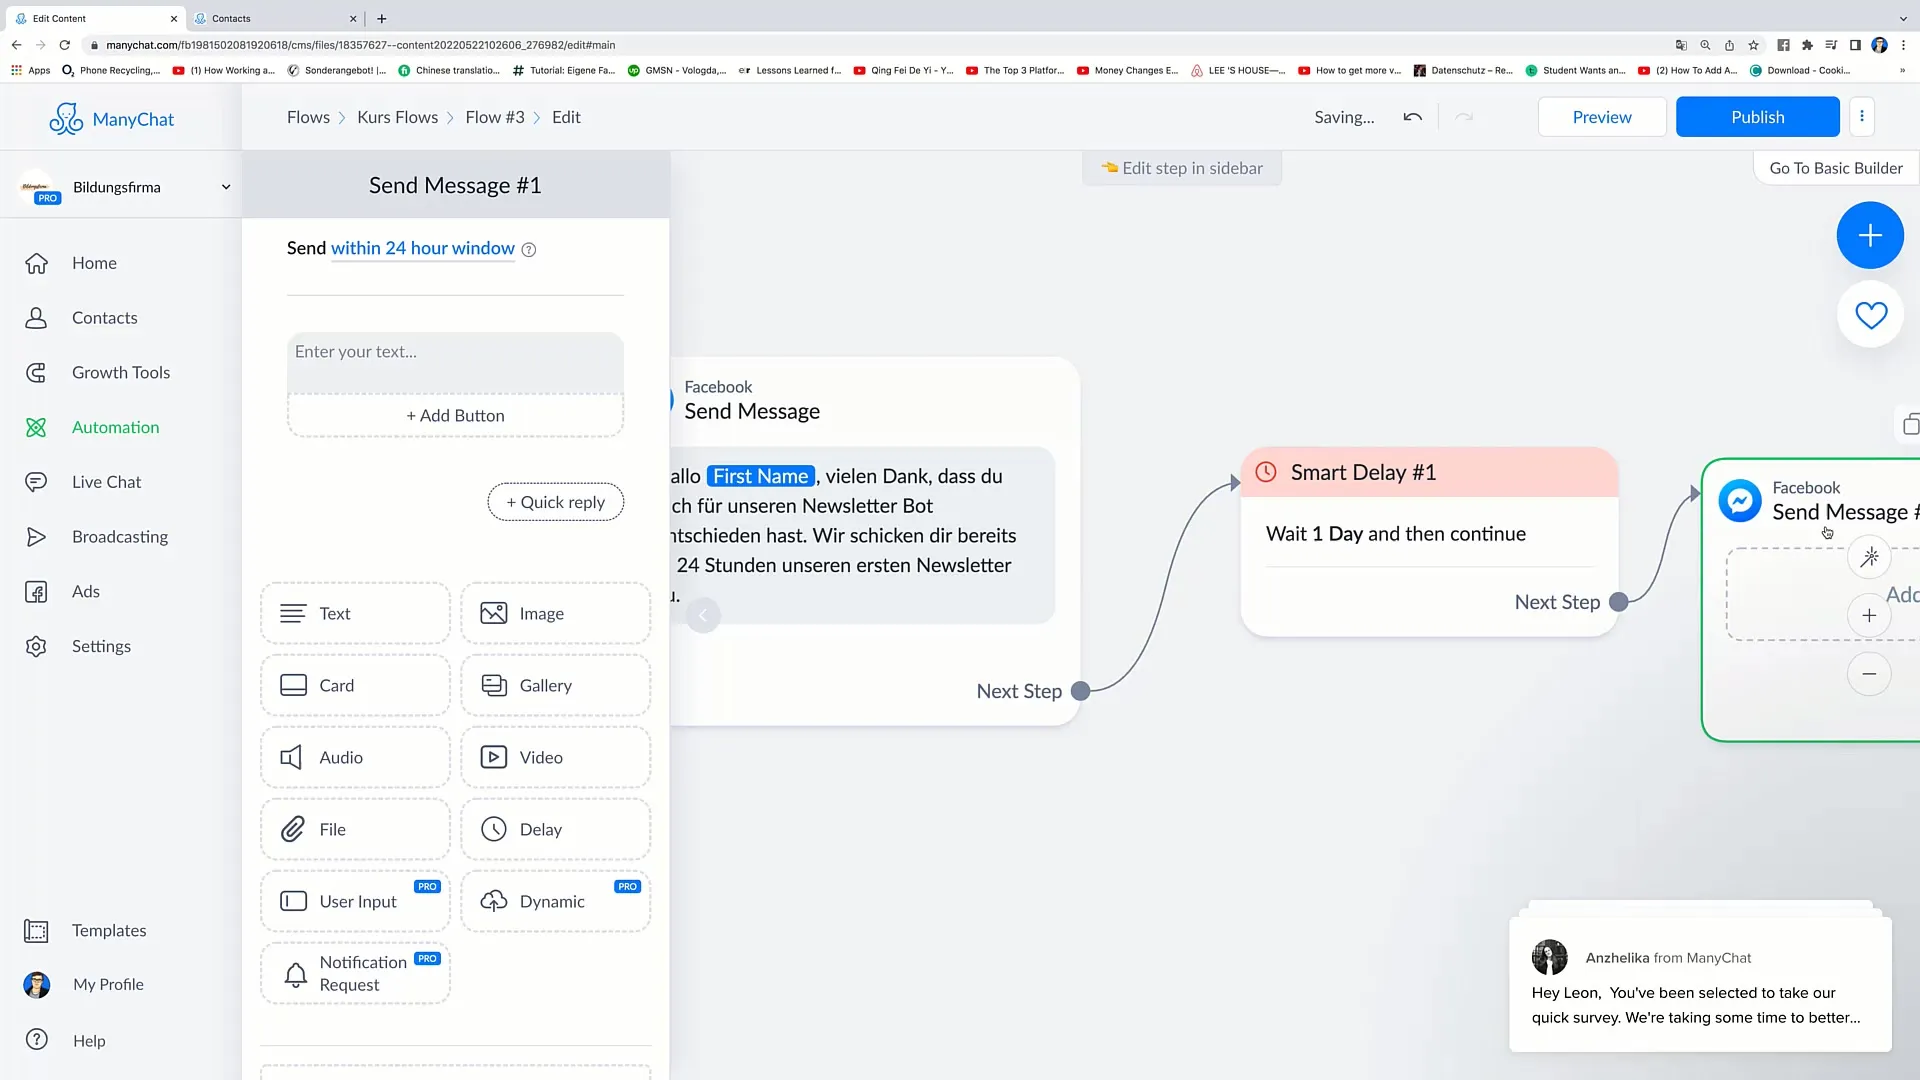The height and width of the screenshot is (1080, 1920).
Task: Click the copy icon at canvas edge
Action: click(1910, 424)
